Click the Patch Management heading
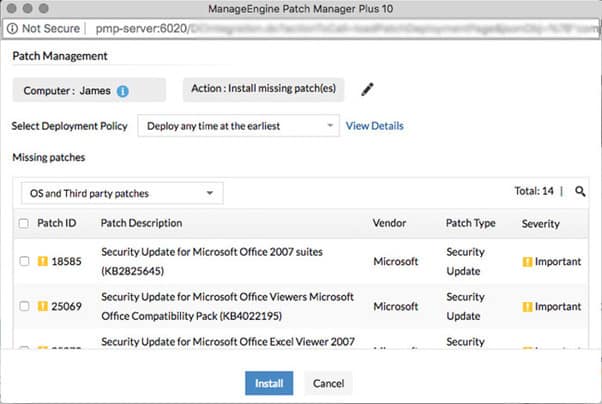602x404 pixels. point(60,56)
